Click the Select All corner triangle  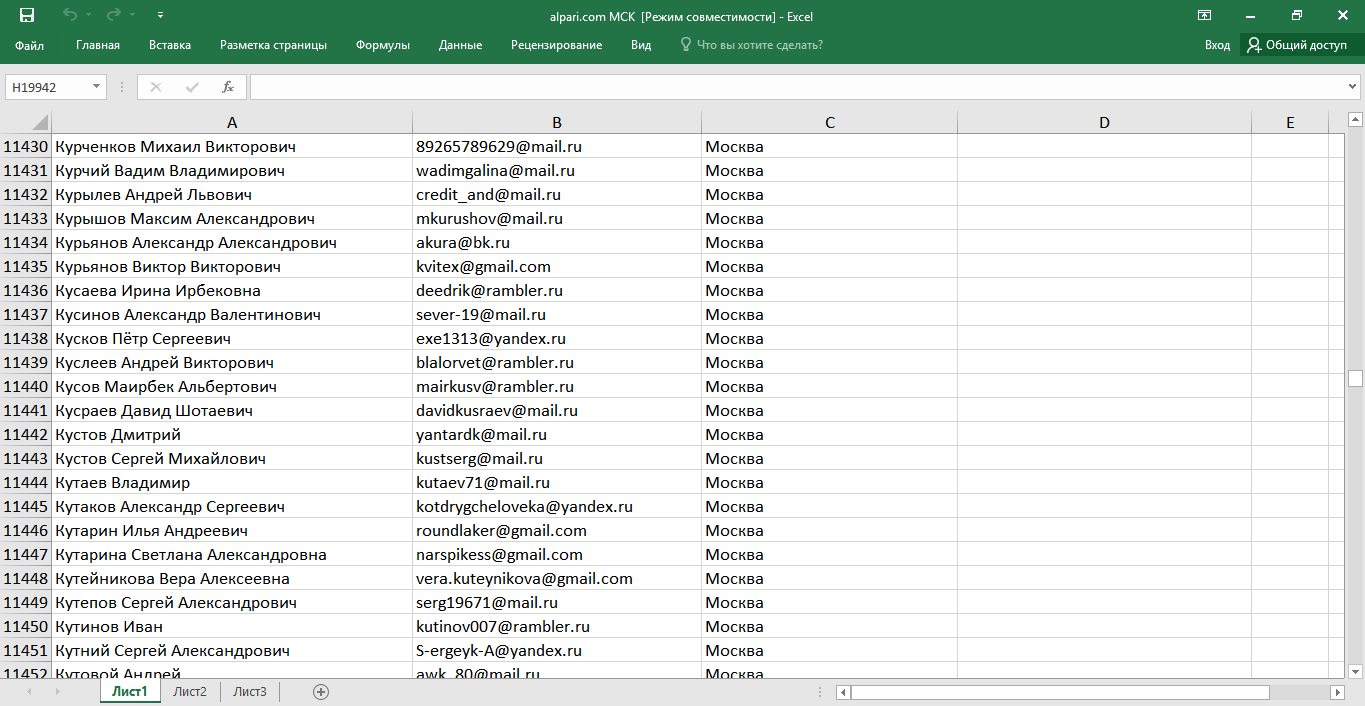click(x=39, y=122)
